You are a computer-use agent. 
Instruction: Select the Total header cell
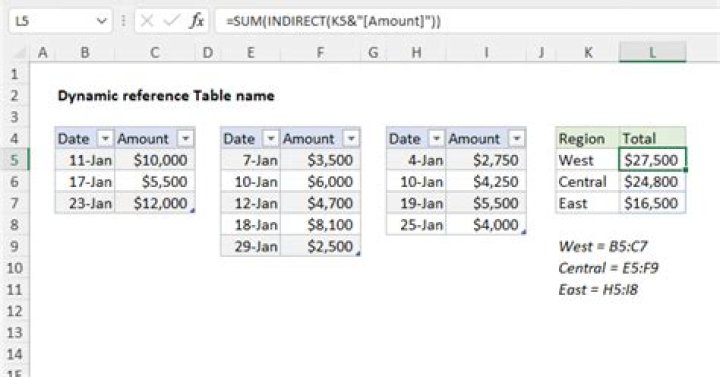pos(652,138)
